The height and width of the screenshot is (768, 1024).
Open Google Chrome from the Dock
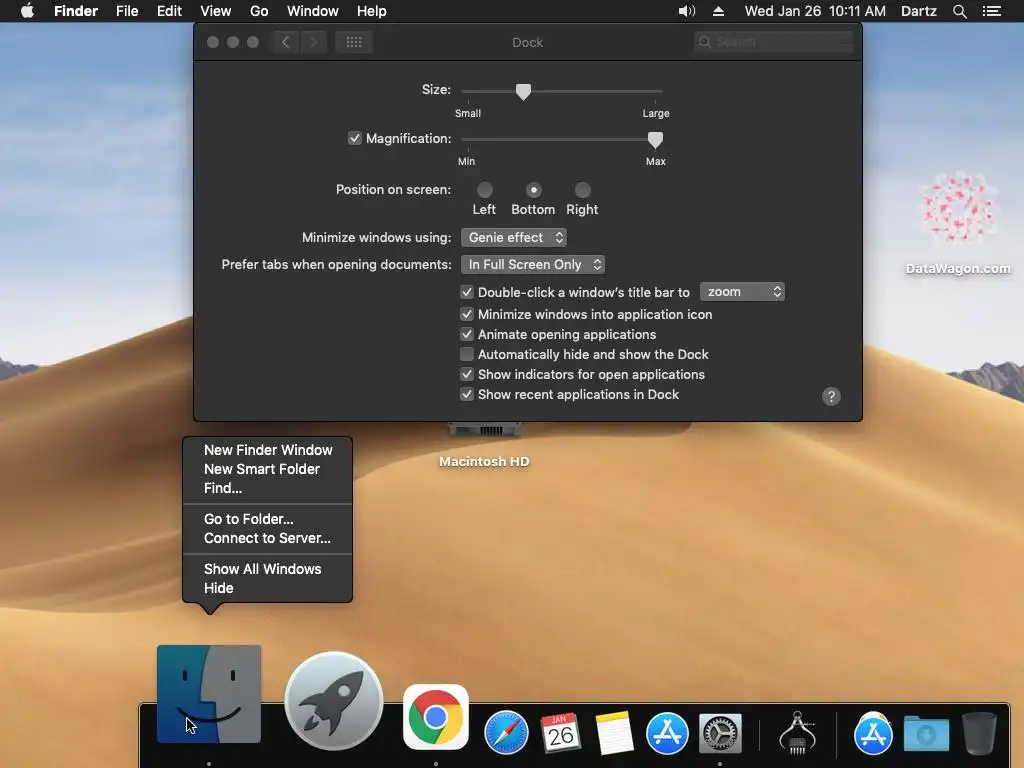436,716
